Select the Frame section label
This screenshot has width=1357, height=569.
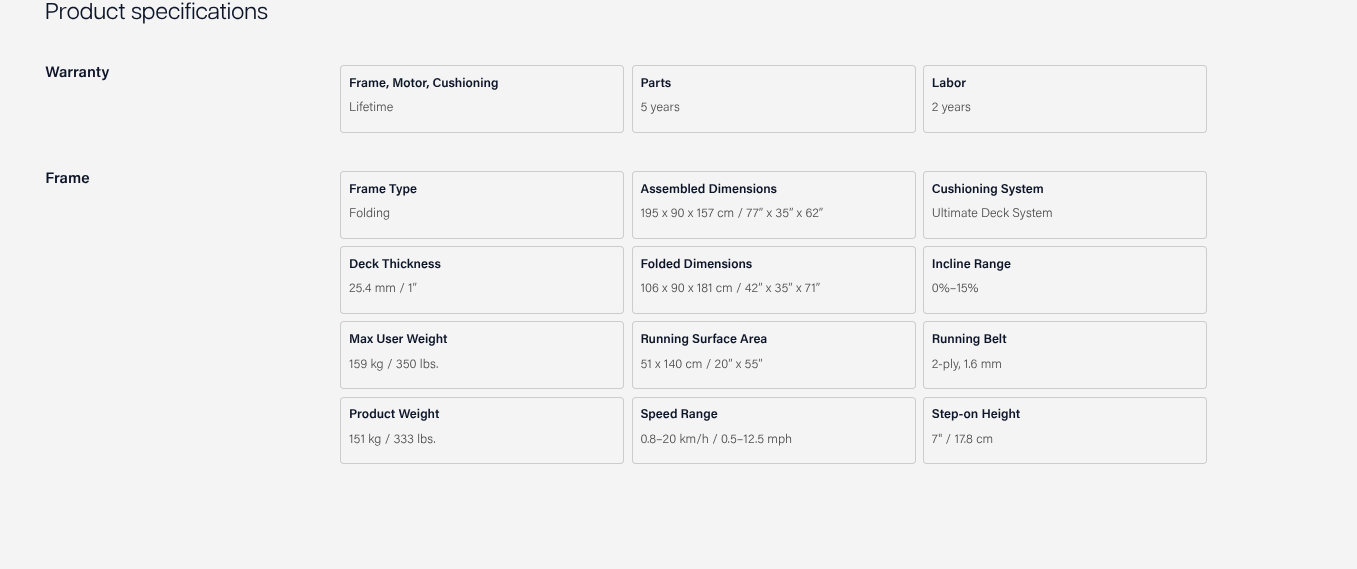[x=67, y=178]
